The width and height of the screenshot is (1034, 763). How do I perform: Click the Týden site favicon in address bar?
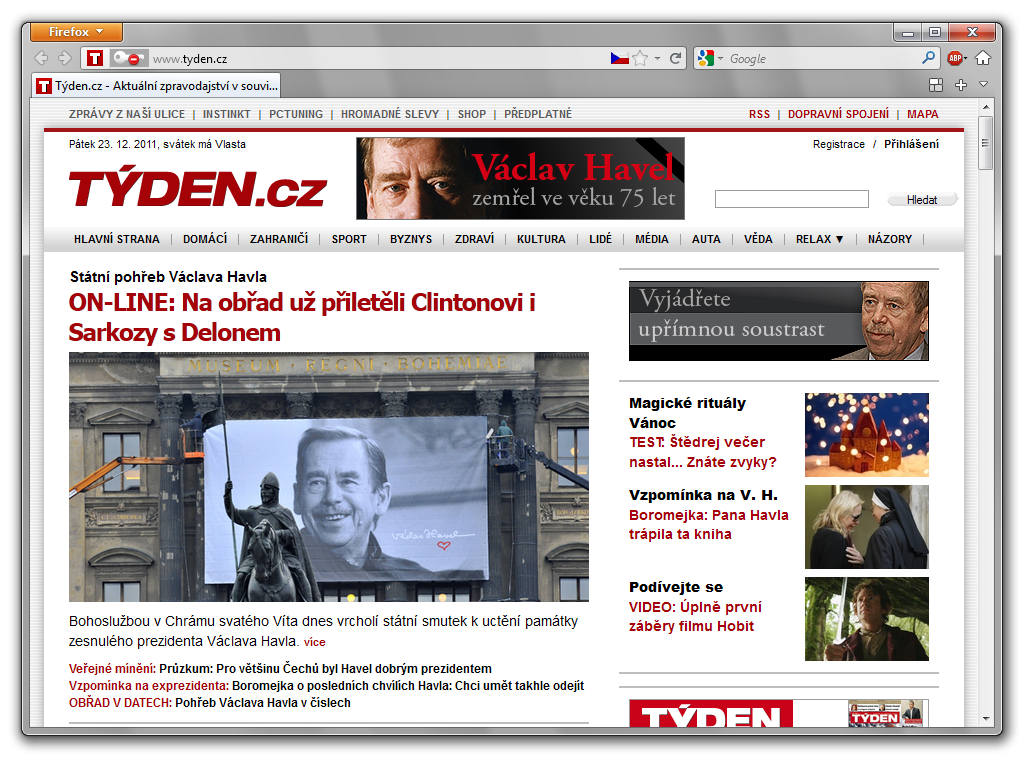click(x=95, y=58)
